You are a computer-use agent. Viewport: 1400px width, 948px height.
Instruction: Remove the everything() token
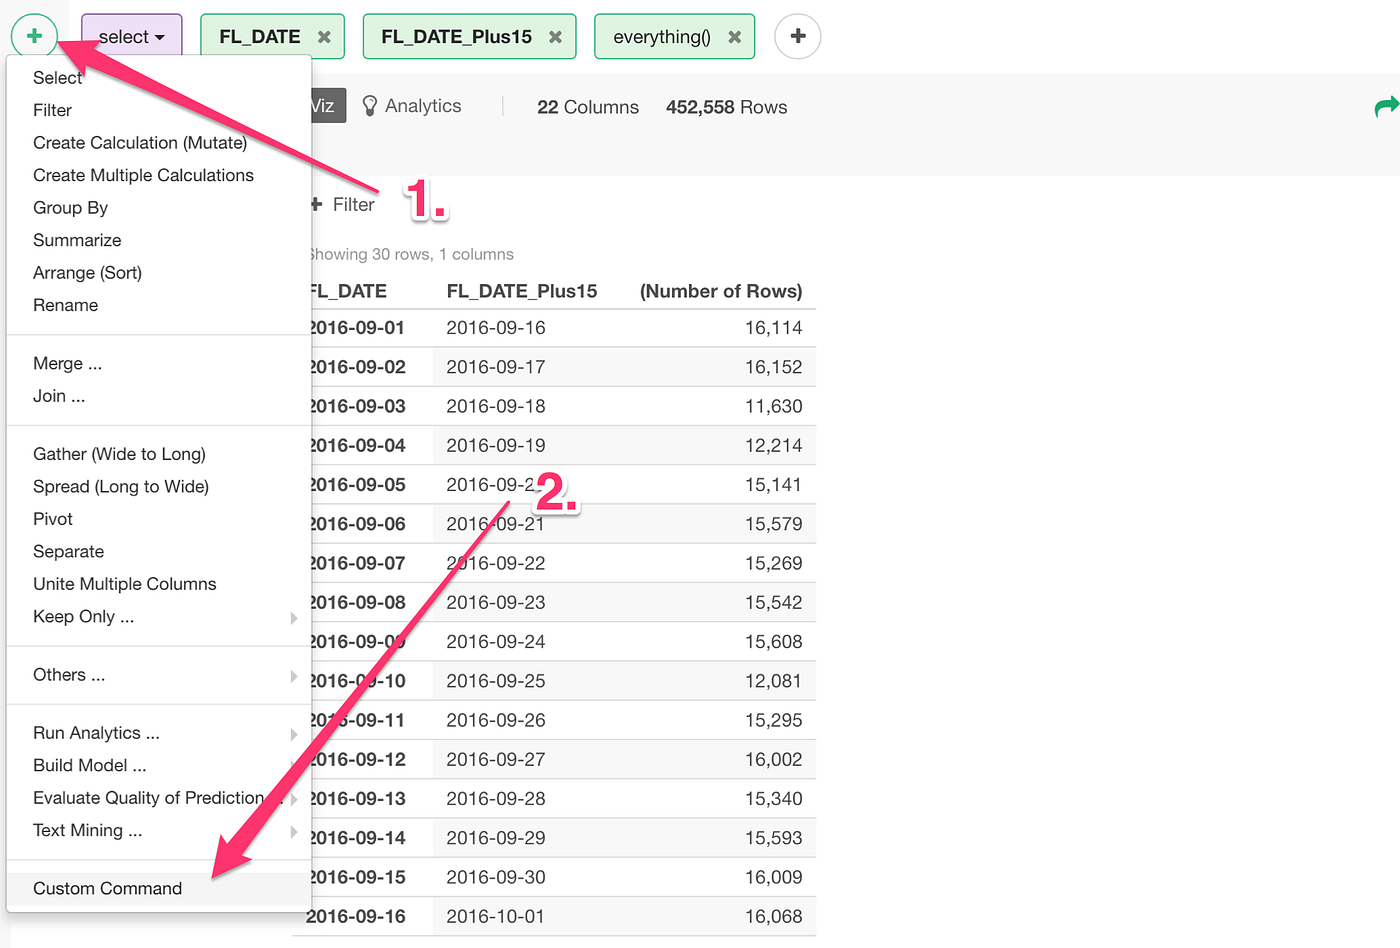click(x=734, y=37)
